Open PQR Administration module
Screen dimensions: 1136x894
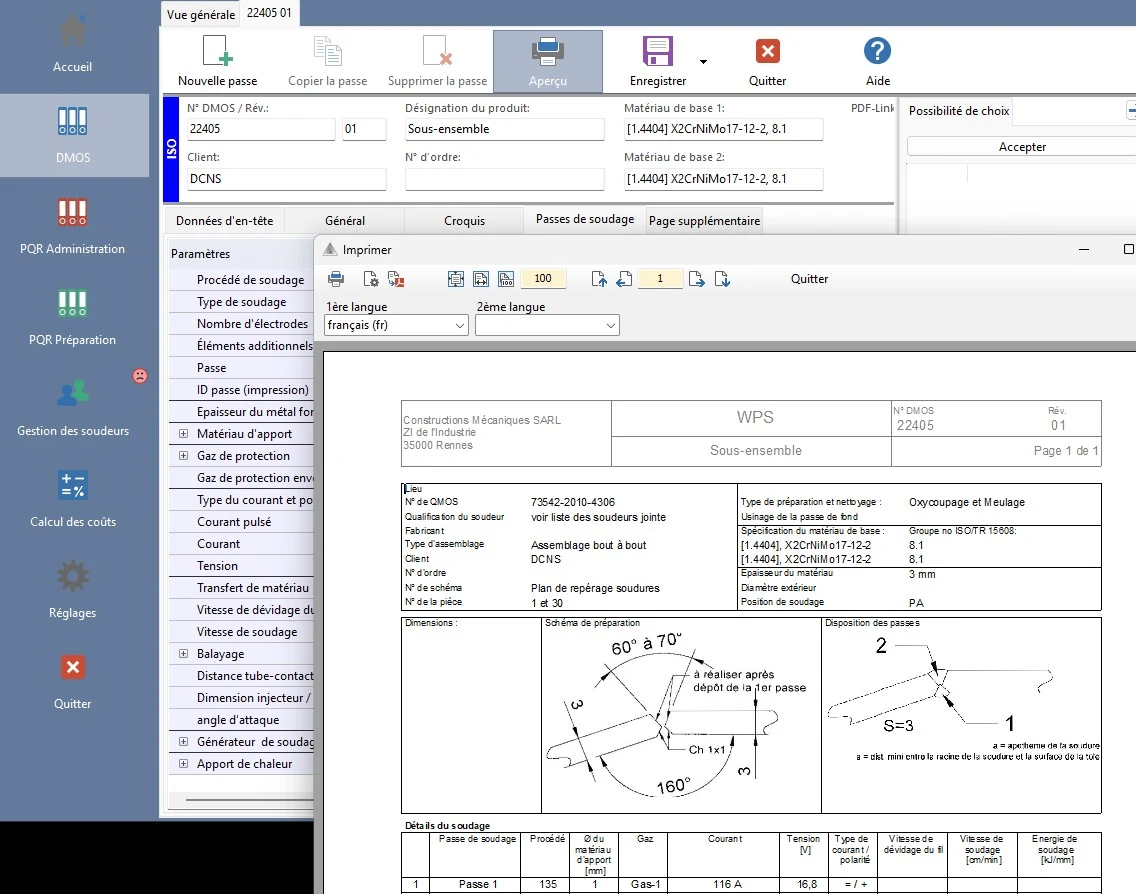tap(72, 226)
